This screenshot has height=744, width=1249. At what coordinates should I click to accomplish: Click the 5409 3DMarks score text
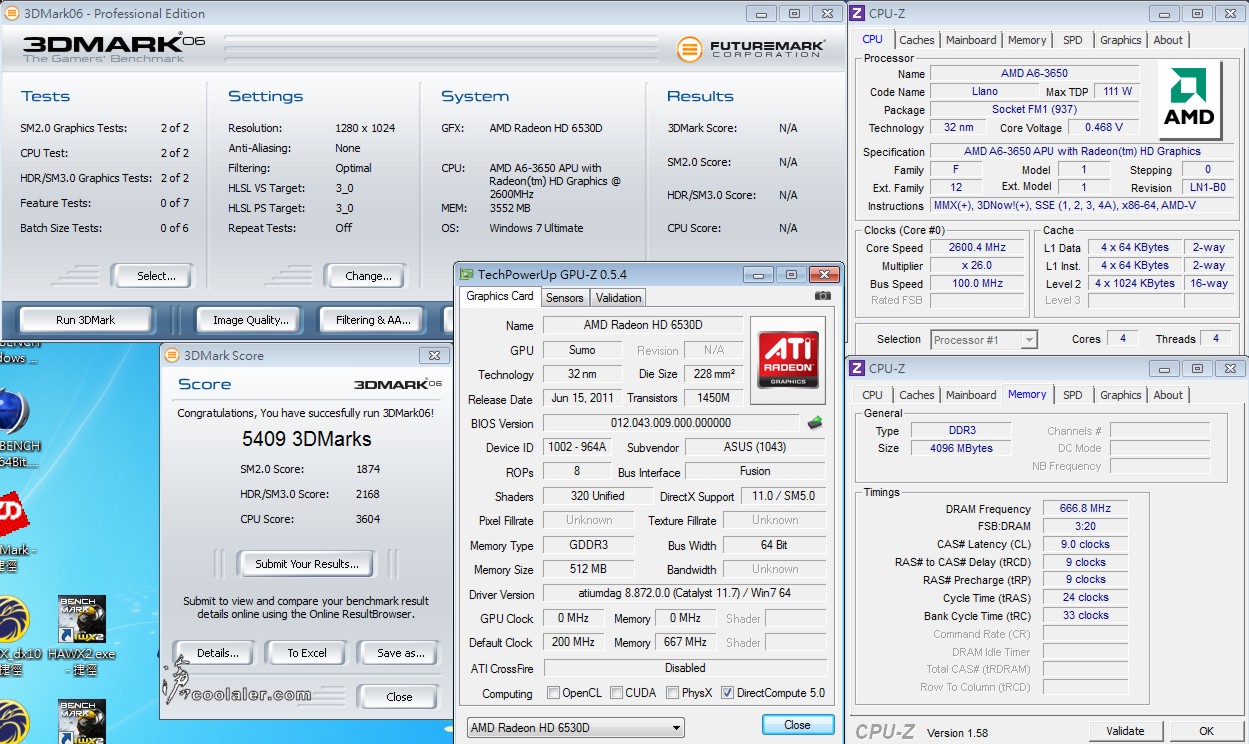tap(307, 439)
